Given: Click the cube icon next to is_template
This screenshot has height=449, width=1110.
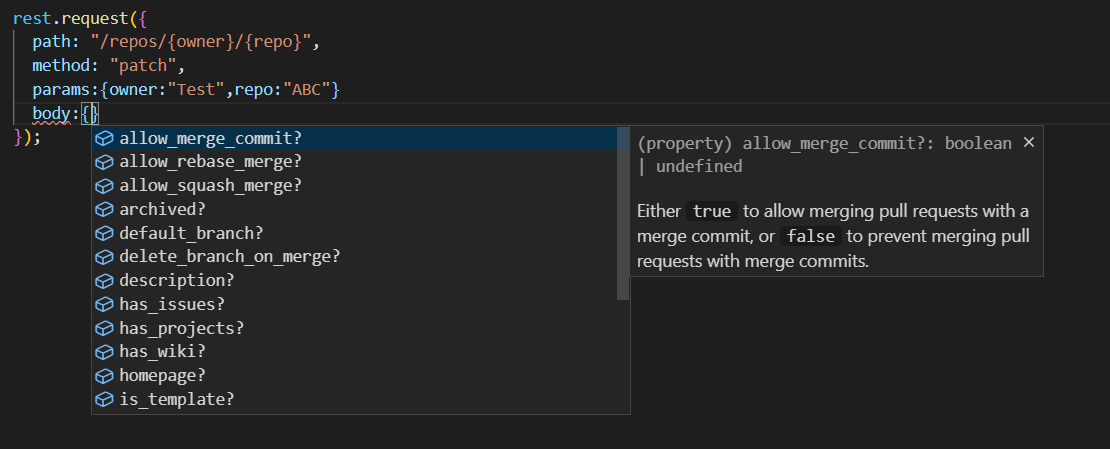Looking at the screenshot, I should [104, 399].
